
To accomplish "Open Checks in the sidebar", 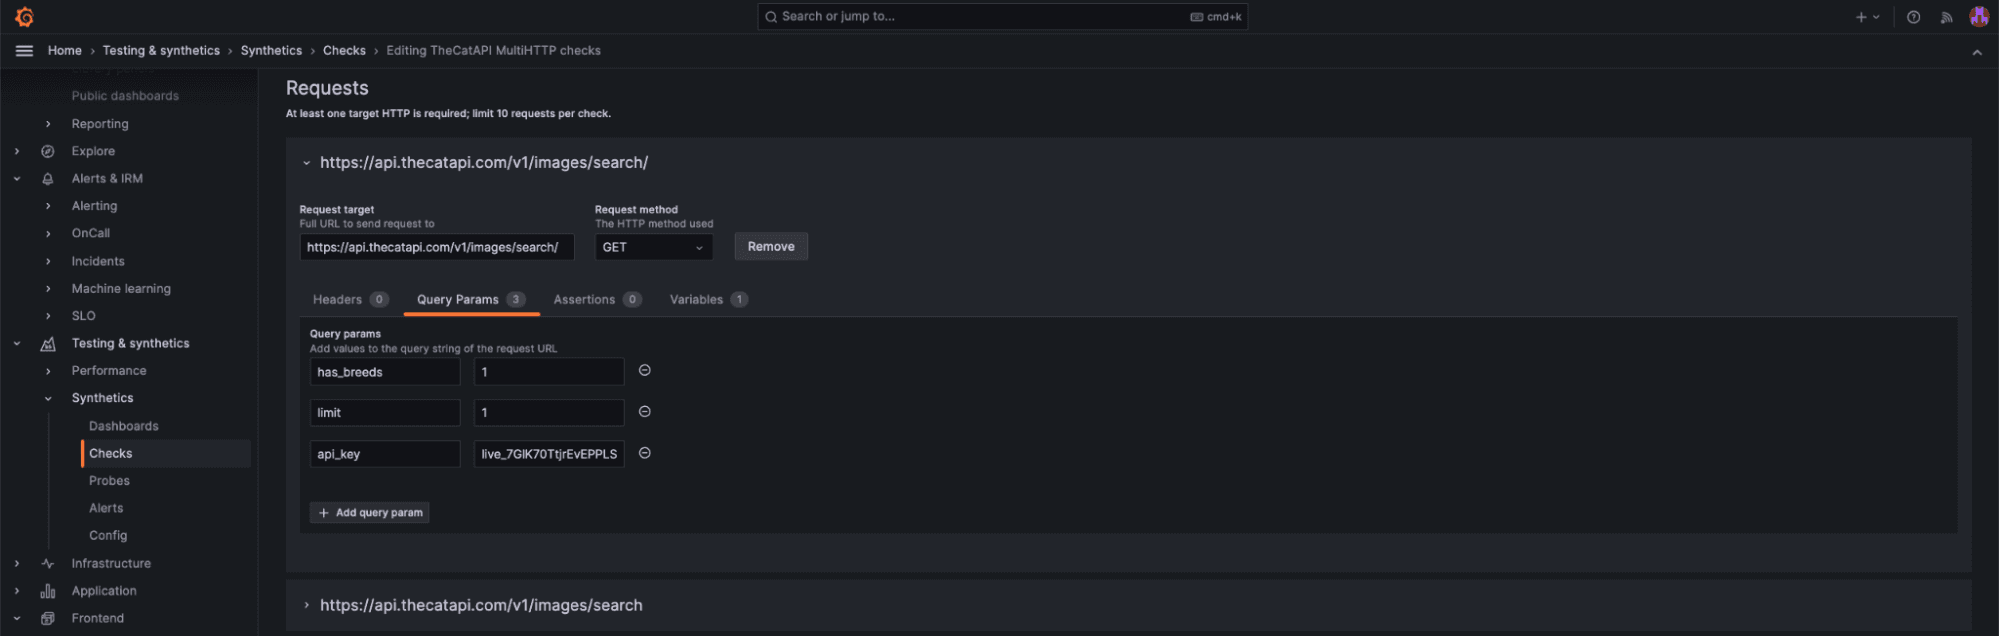I will point(111,454).
